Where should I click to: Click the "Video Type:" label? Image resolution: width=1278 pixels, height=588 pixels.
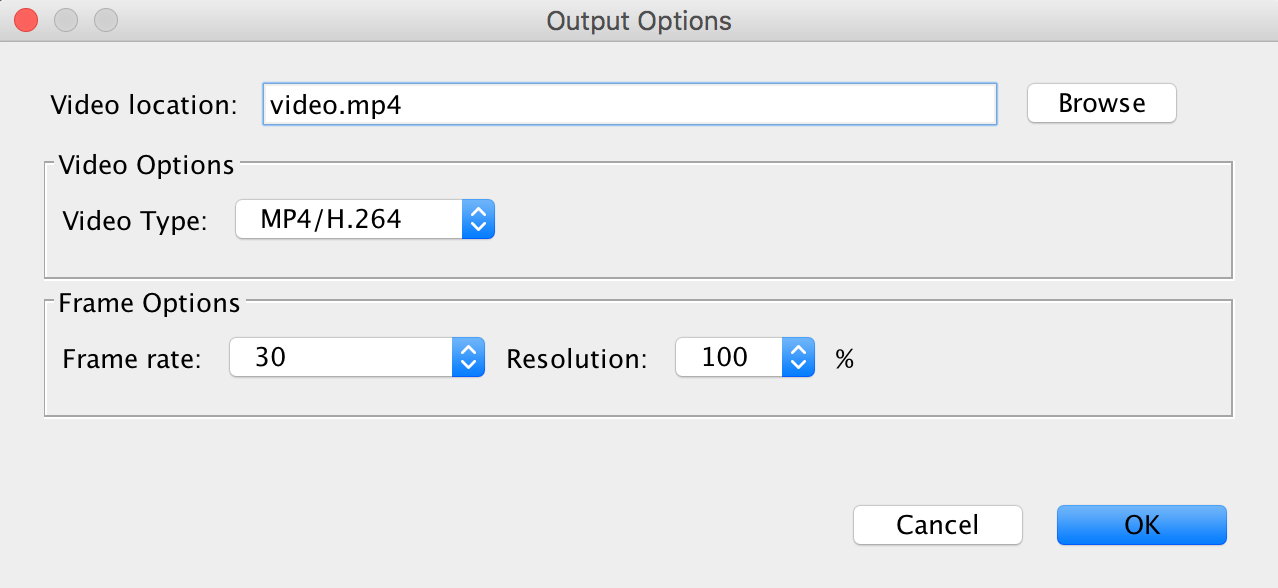tap(135, 221)
